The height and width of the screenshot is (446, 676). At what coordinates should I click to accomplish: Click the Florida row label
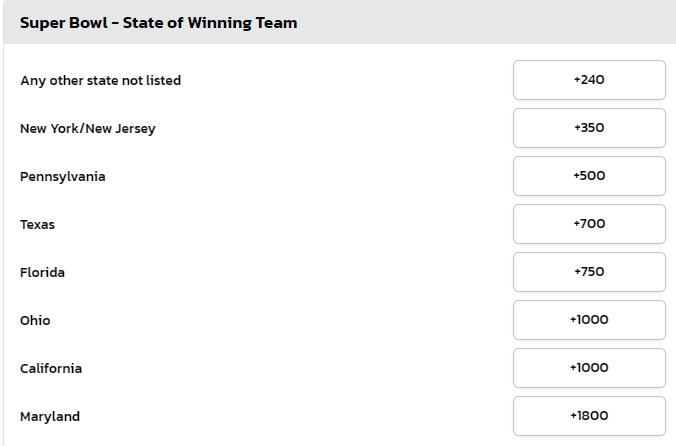(x=42, y=272)
